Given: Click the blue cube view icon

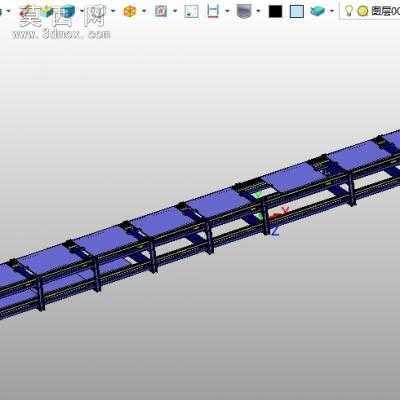Looking at the screenshot, I should point(68,12).
